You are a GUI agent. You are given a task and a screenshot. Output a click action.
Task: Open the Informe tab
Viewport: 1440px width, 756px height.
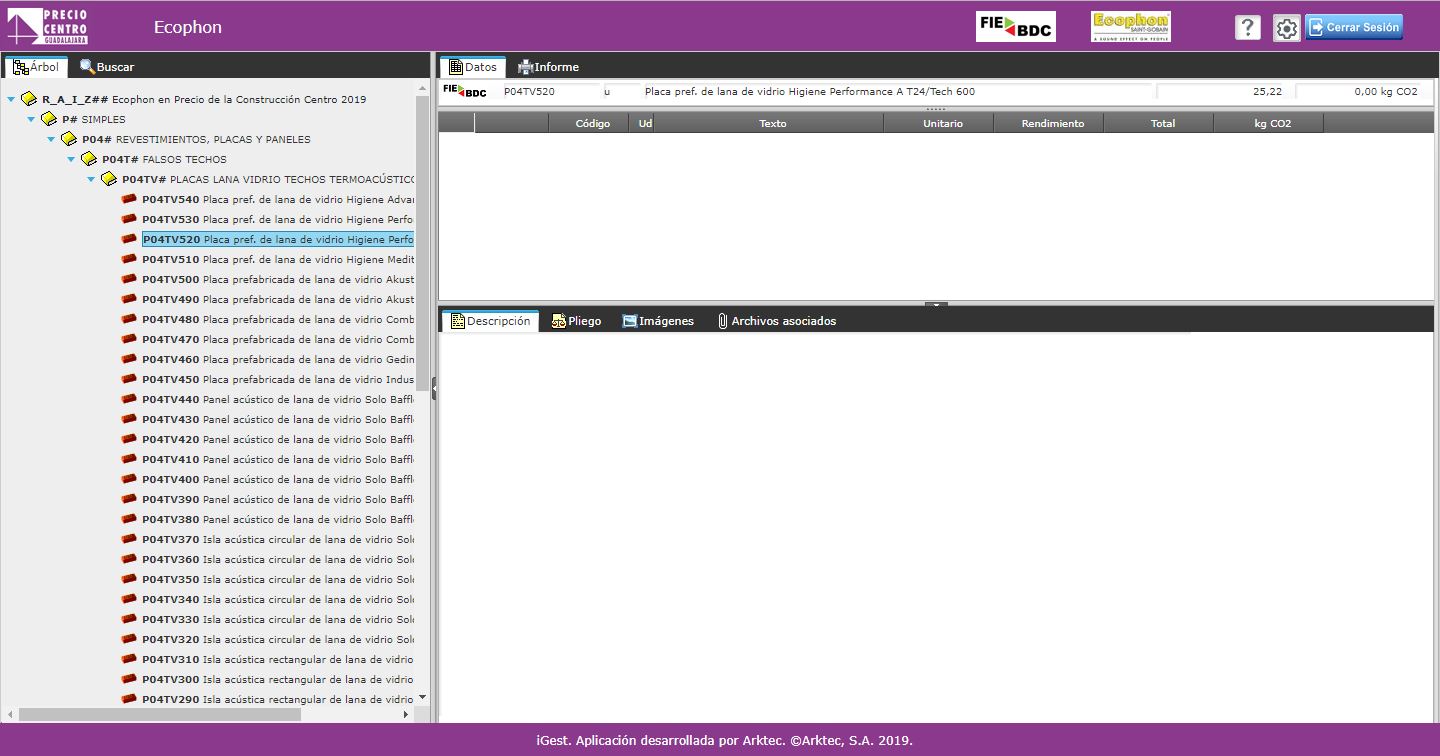click(x=548, y=67)
